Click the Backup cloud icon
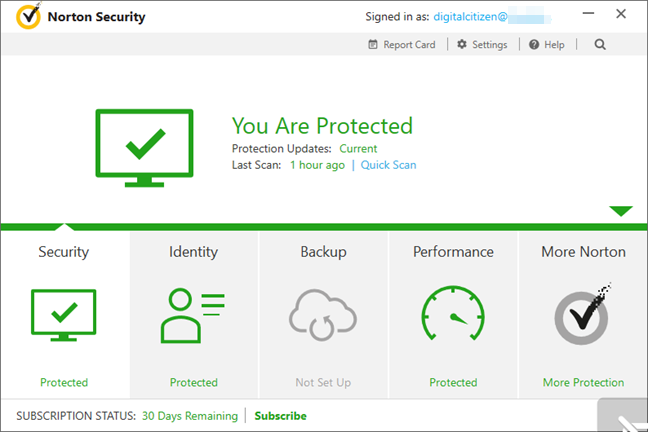This screenshot has height=432, width=648. (x=323, y=315)
